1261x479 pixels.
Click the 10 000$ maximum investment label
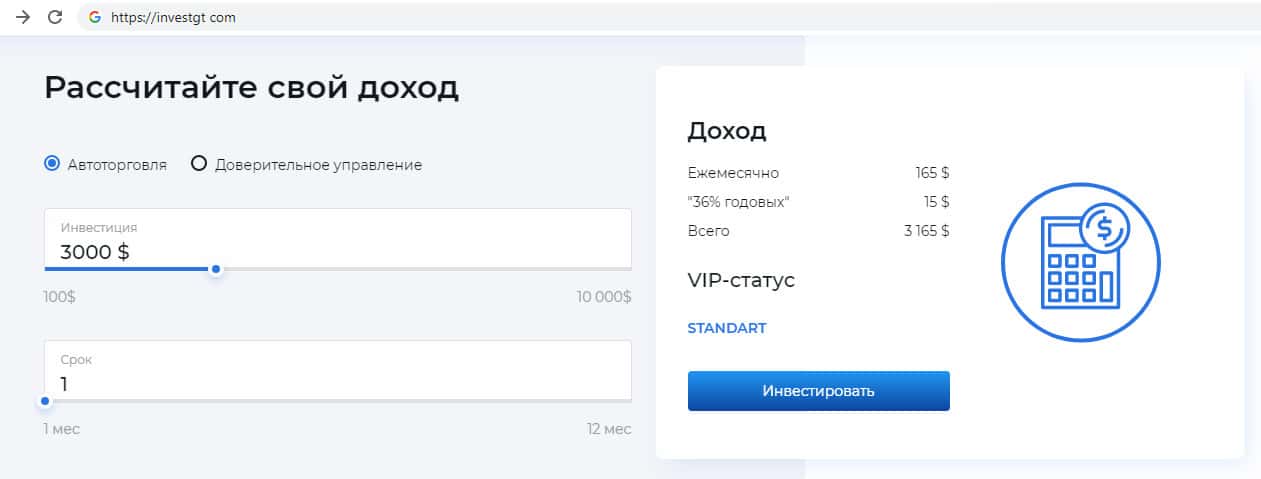click(x=604, y=297)
